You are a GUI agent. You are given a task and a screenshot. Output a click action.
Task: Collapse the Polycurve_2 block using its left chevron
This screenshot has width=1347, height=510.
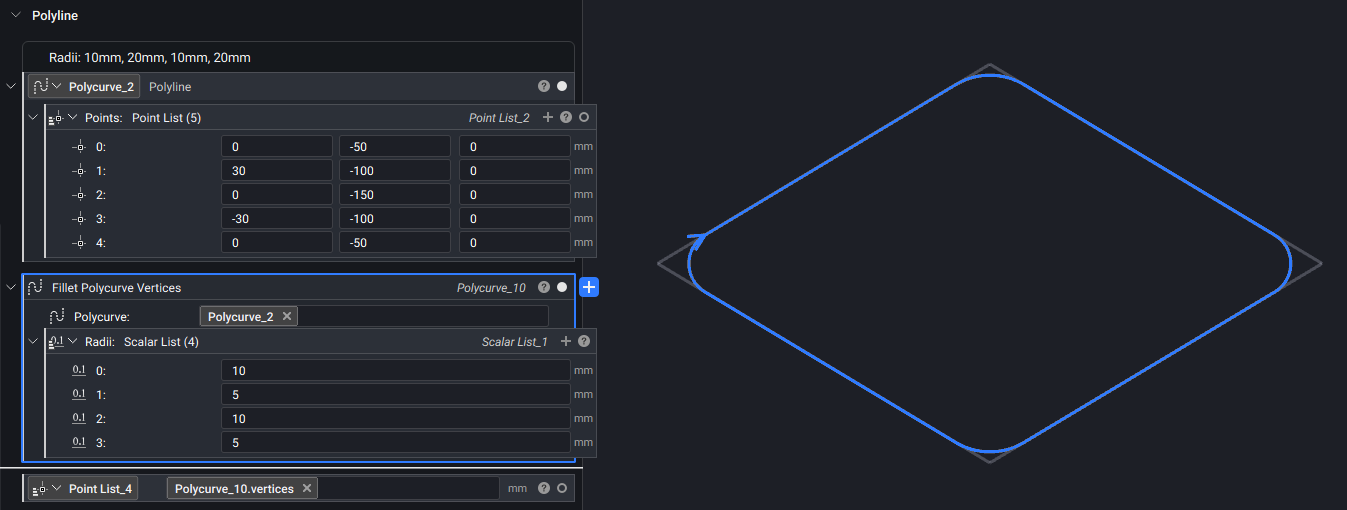point(11,87)
